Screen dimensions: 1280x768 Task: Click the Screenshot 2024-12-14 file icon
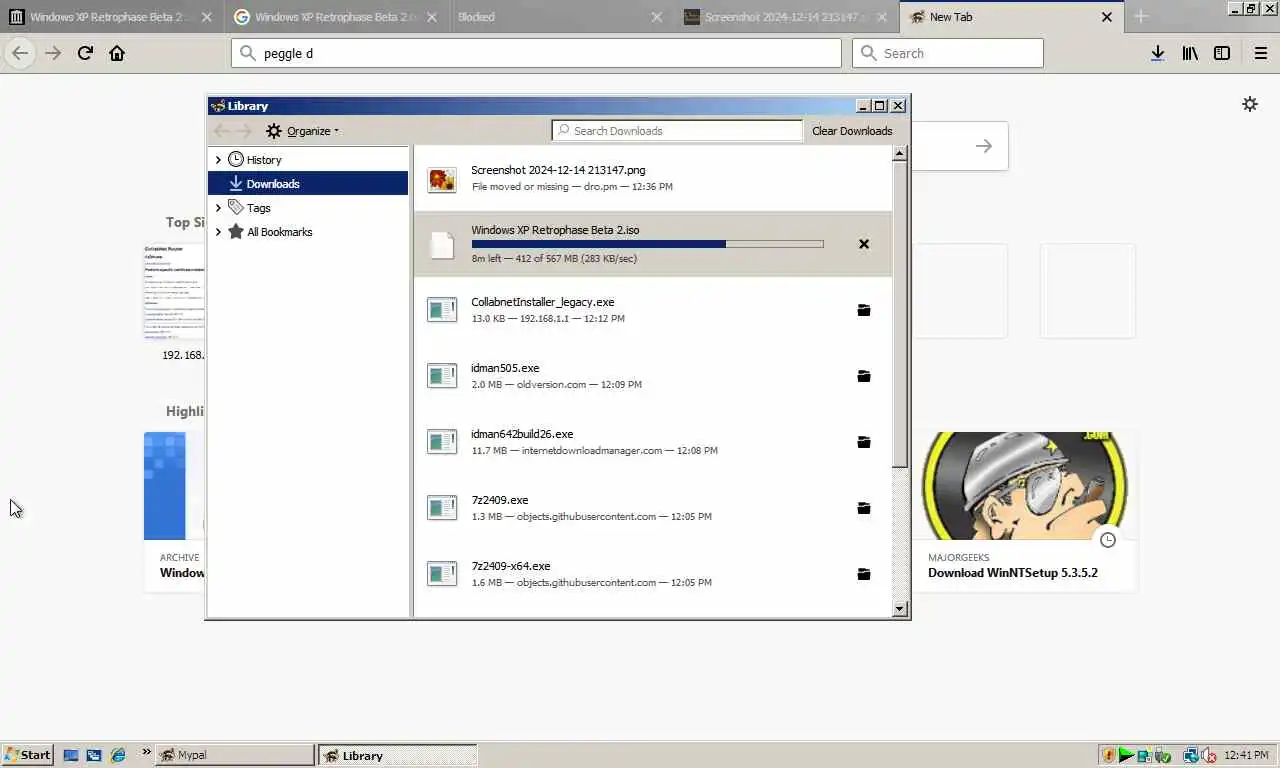442,179
